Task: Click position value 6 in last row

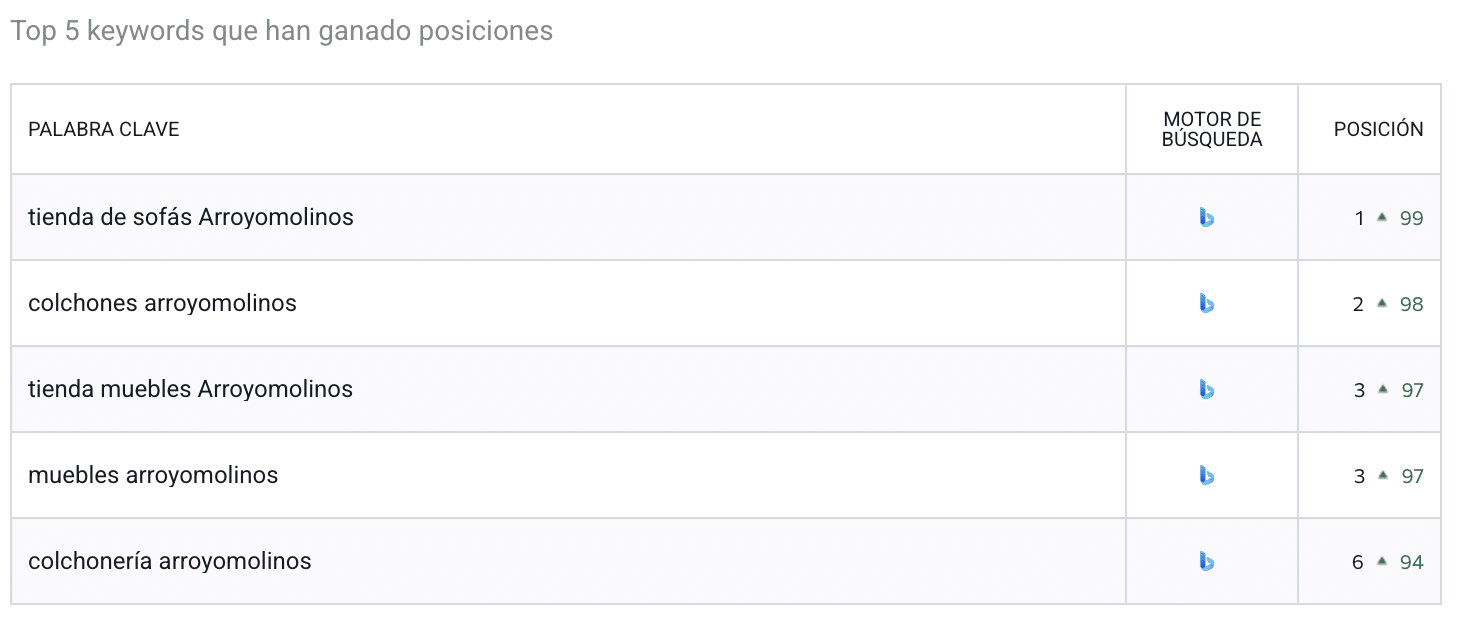Action: tap(1358, 562)
